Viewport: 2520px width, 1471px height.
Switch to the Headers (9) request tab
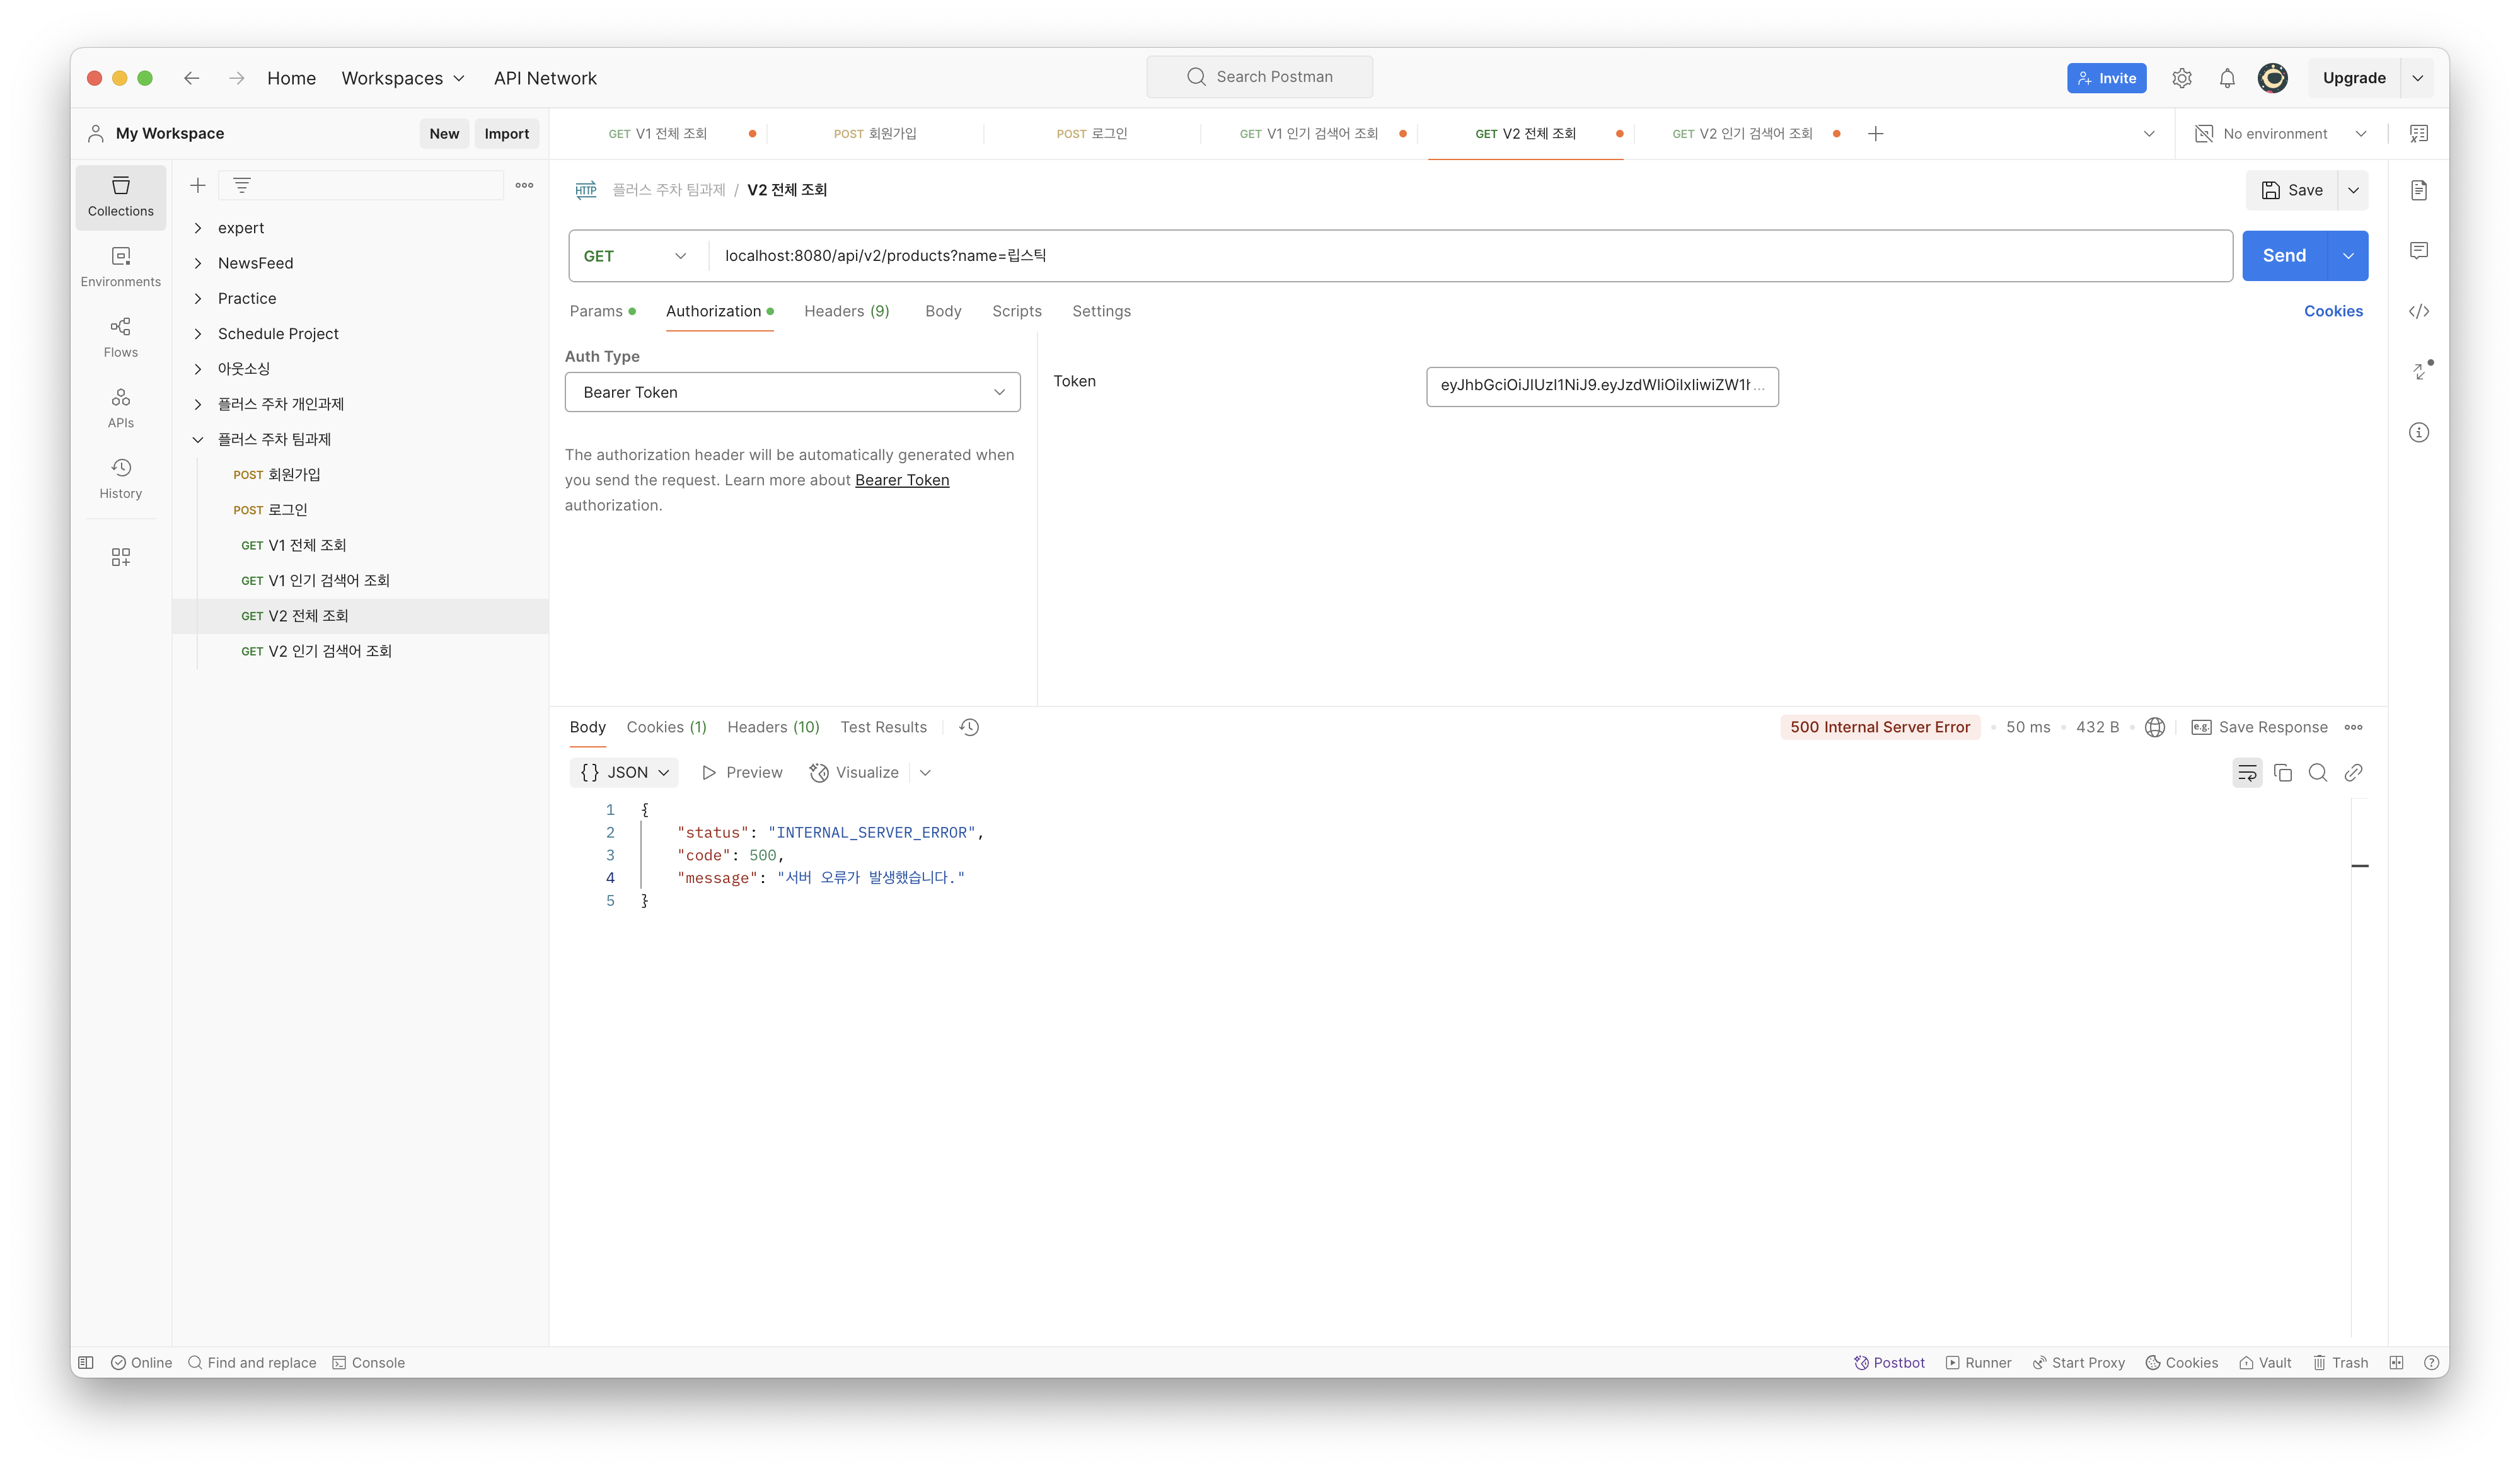pyautogui.click(x=846, y=311)
